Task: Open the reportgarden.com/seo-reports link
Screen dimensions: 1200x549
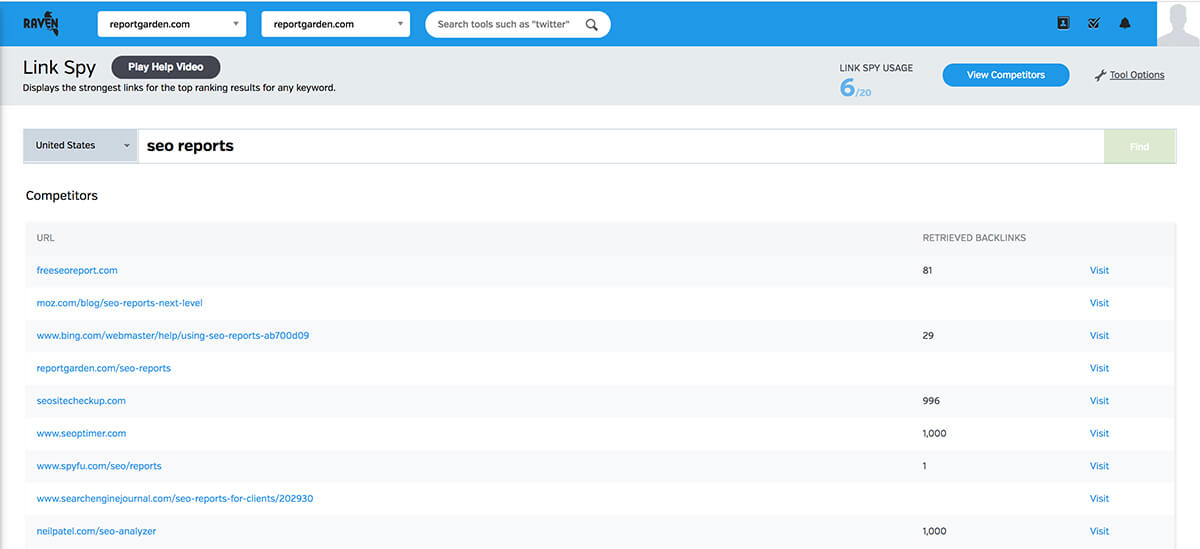Action: pos(104,368)
